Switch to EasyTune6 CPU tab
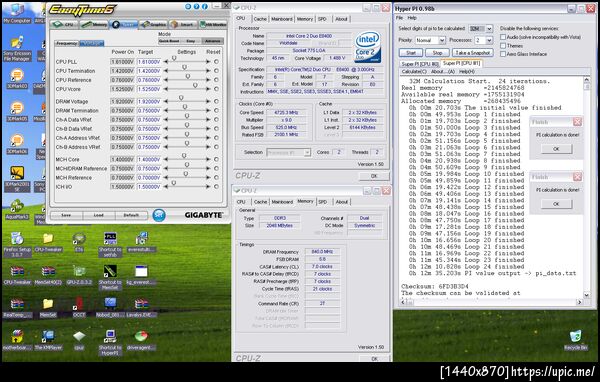The height and width of the screenshot is (382, 600). tap(64, 24)
